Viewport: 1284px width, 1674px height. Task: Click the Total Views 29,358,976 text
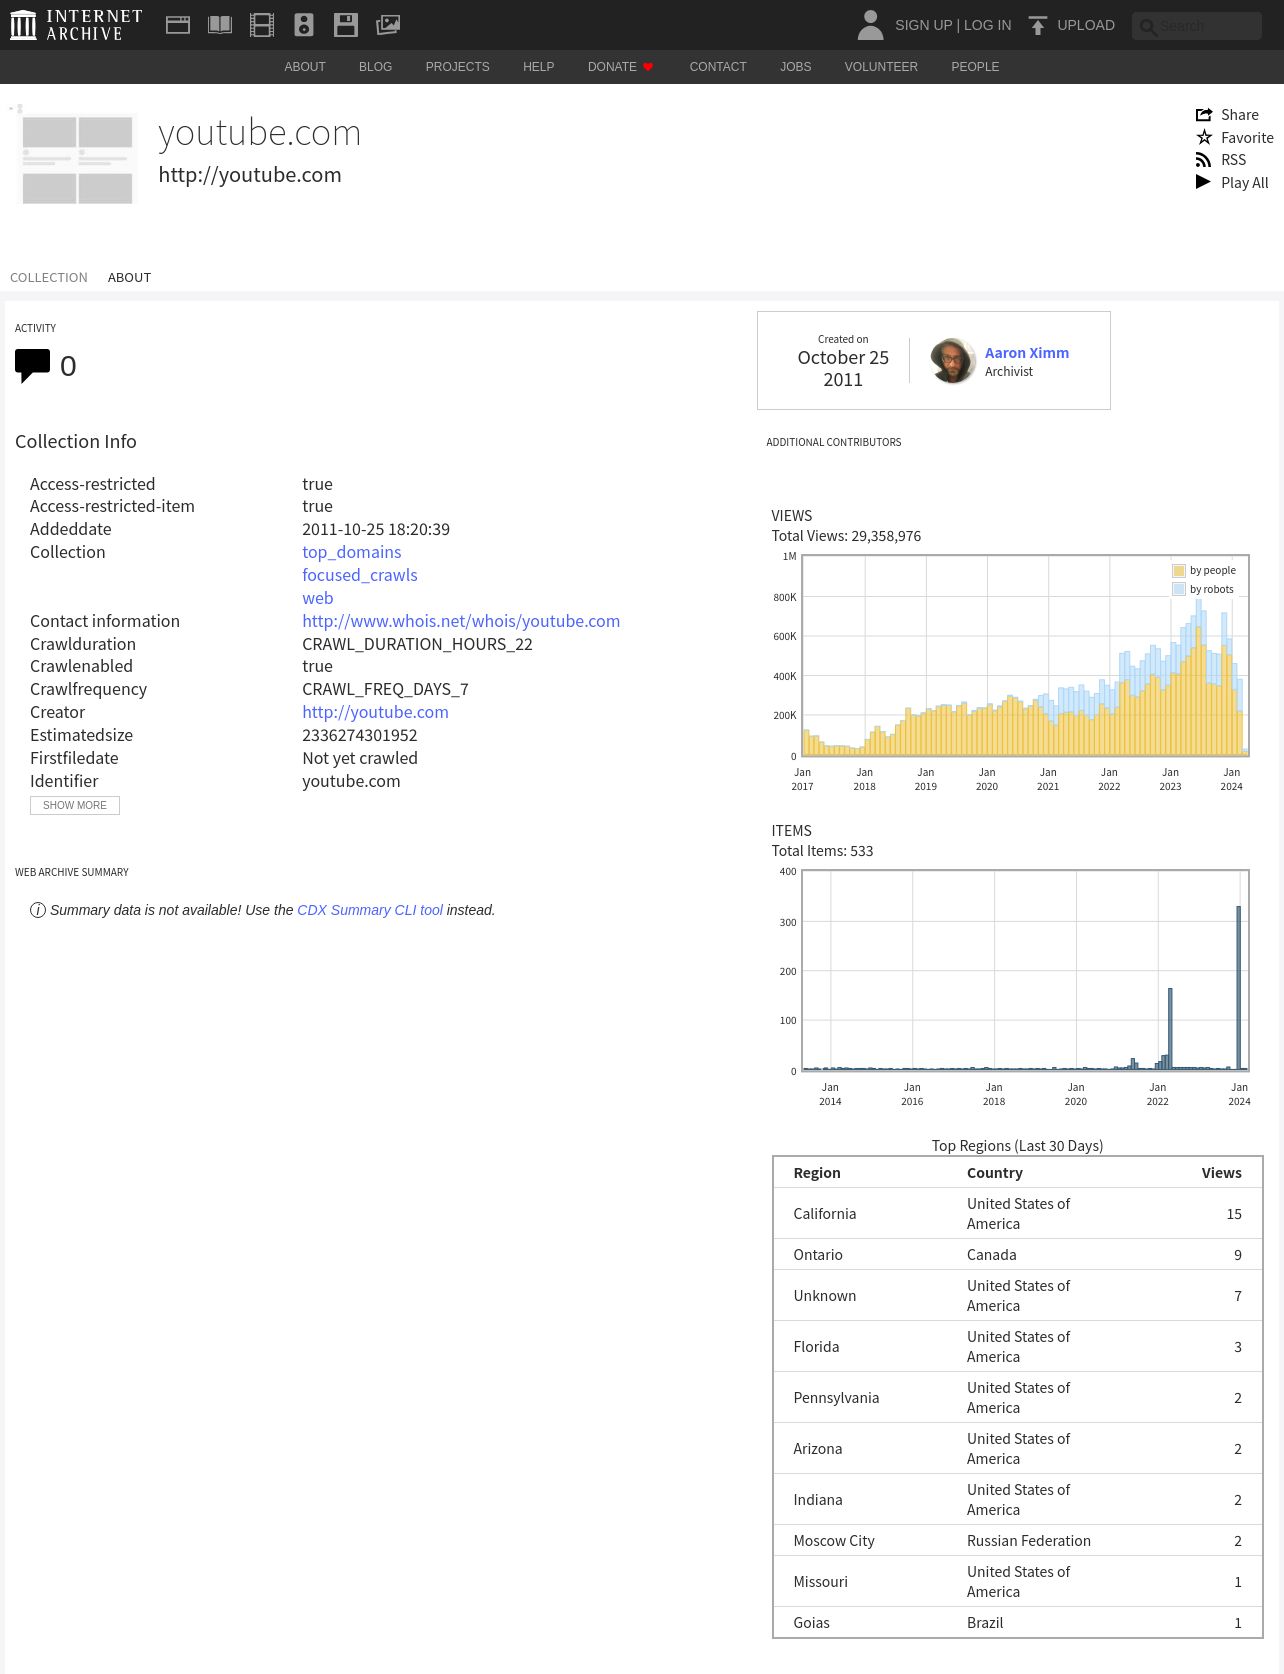point(846,536)
